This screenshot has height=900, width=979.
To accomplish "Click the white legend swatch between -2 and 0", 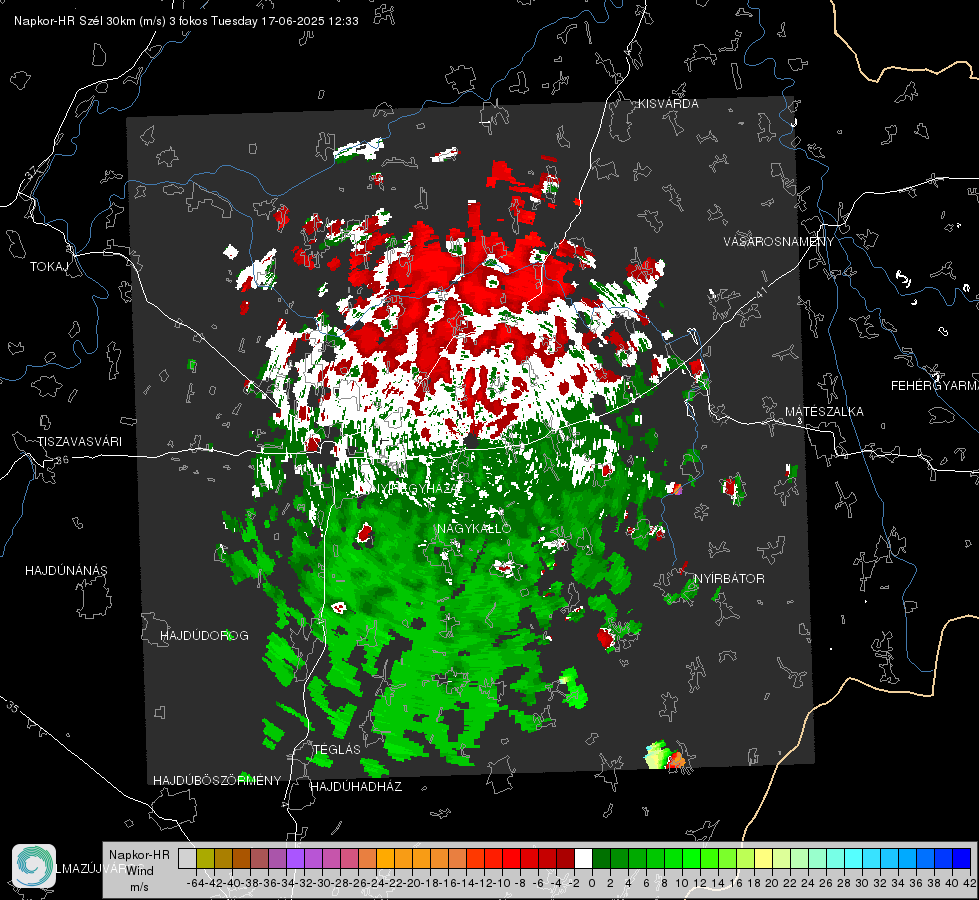I will tap(583, 858).
